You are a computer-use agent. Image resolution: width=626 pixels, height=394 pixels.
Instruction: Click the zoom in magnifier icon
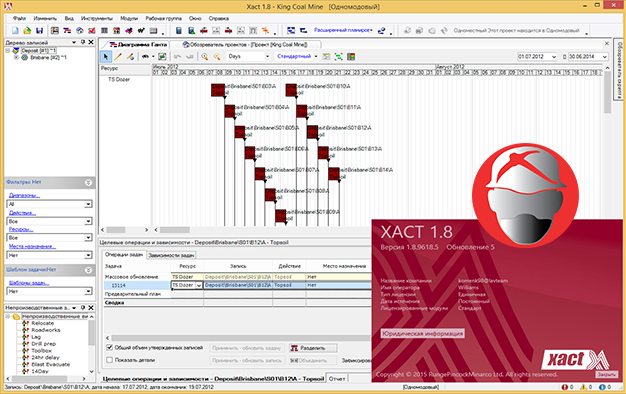204,57
